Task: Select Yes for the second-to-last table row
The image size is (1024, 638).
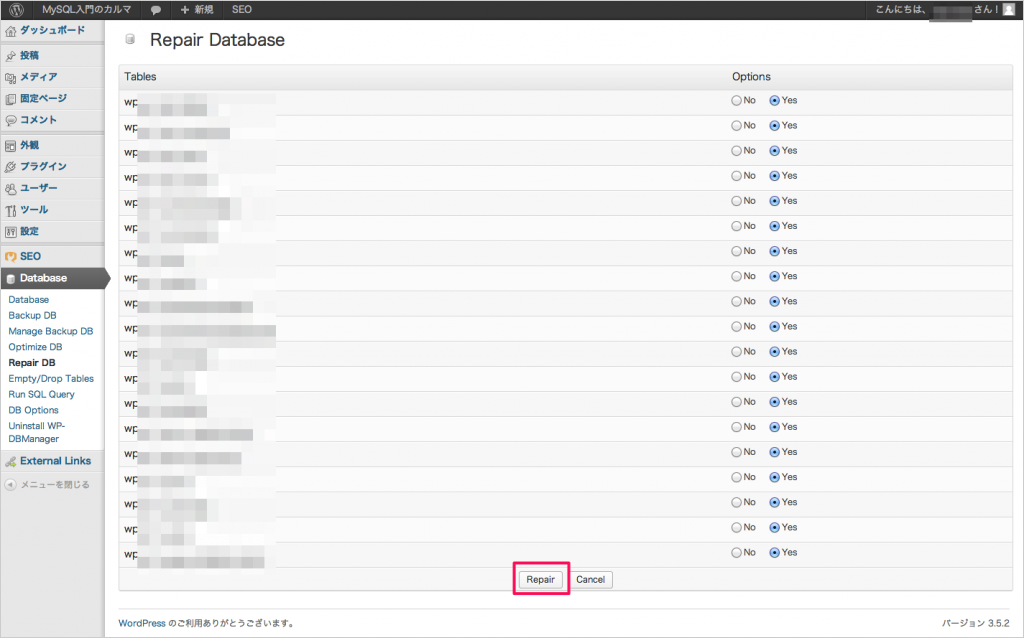Action: (775, 528)
